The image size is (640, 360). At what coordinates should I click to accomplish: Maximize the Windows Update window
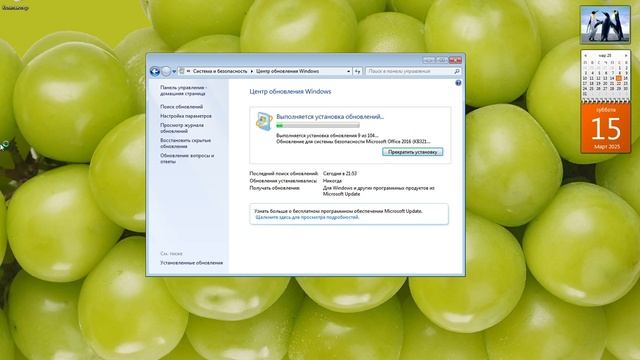point(442,60)
